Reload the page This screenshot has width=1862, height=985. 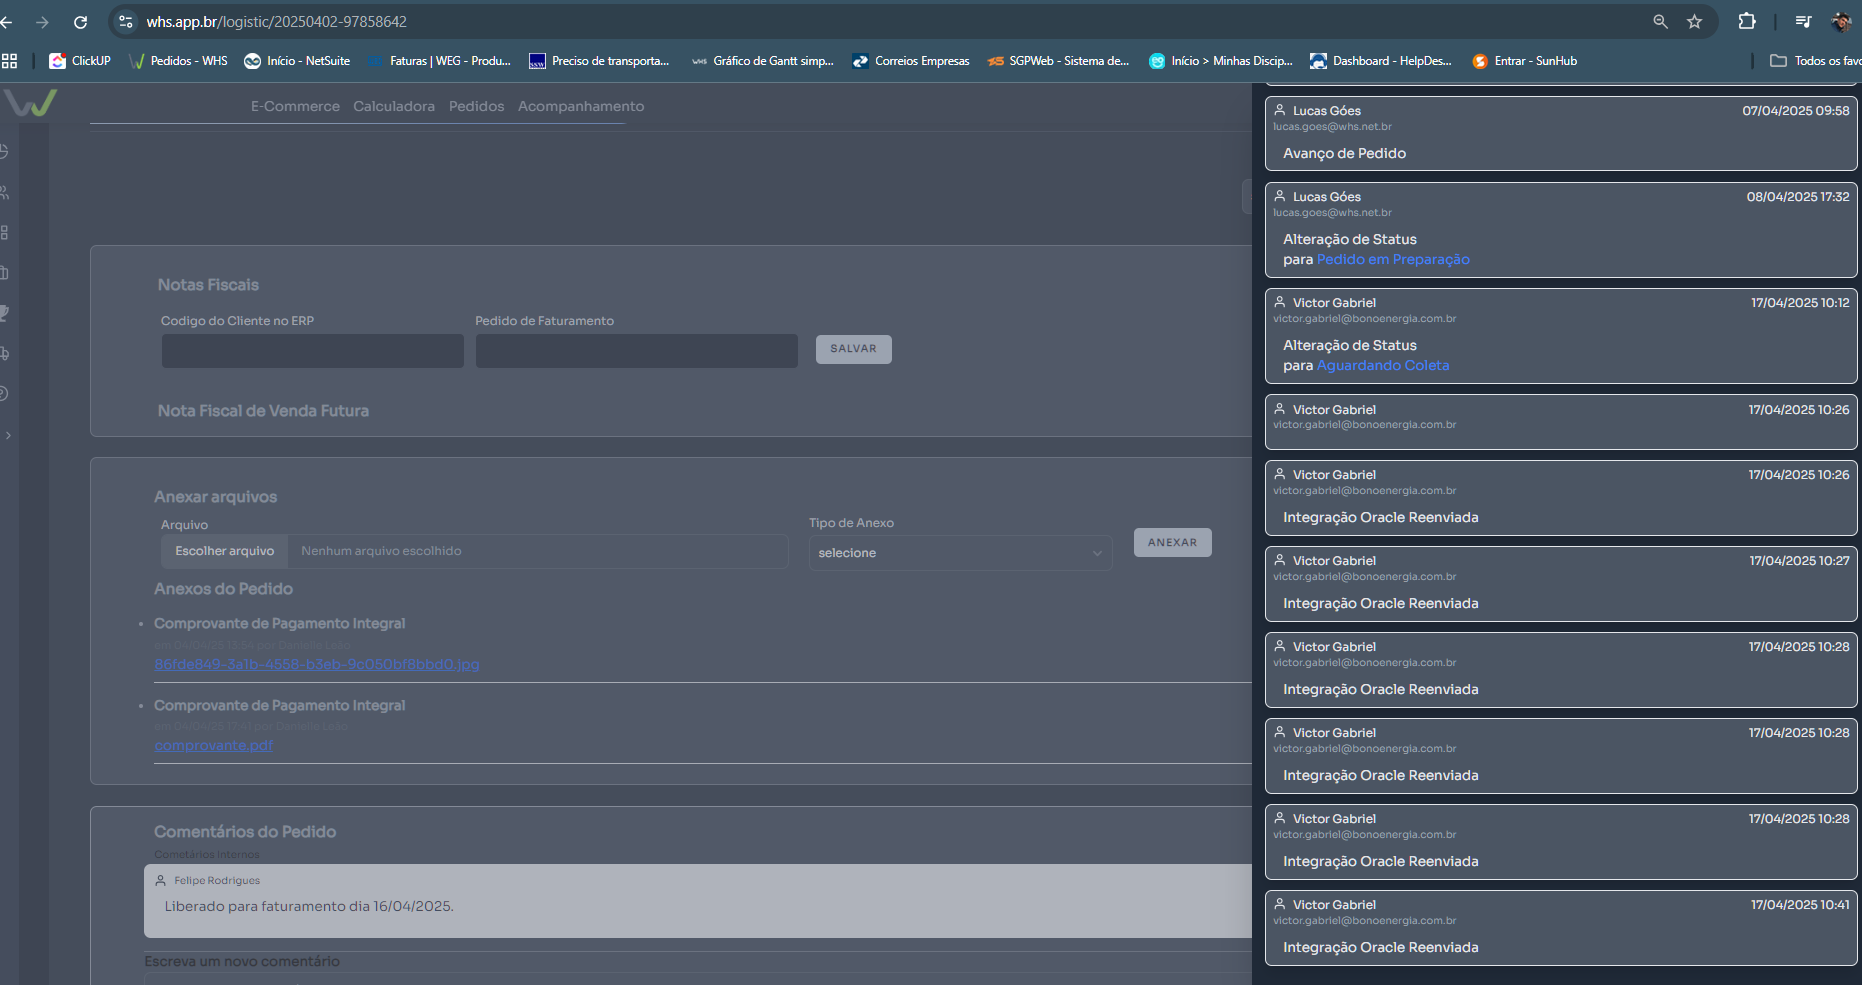click(x=81, y=21)
